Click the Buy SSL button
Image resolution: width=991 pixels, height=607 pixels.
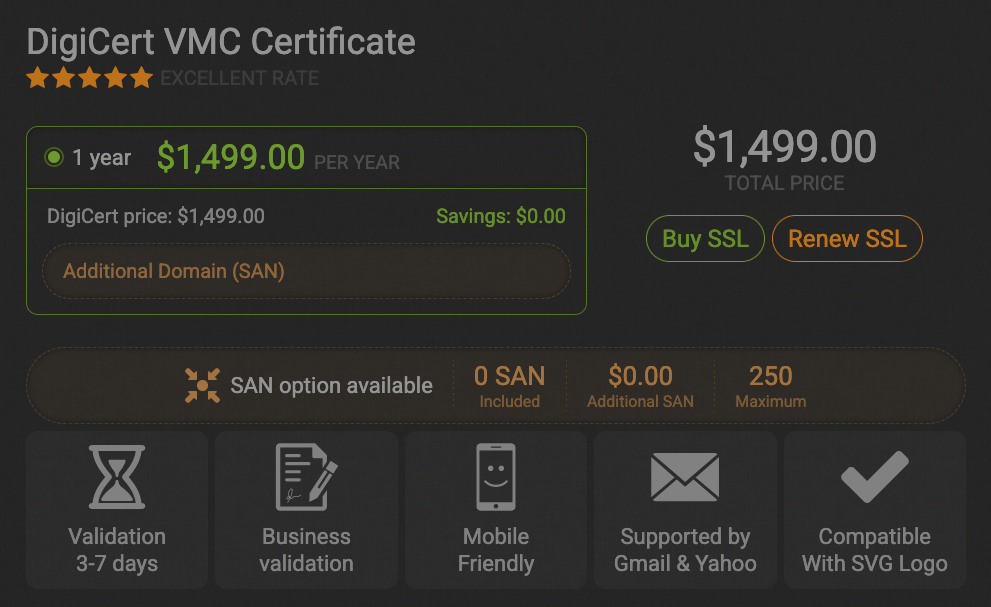point(705,238)
